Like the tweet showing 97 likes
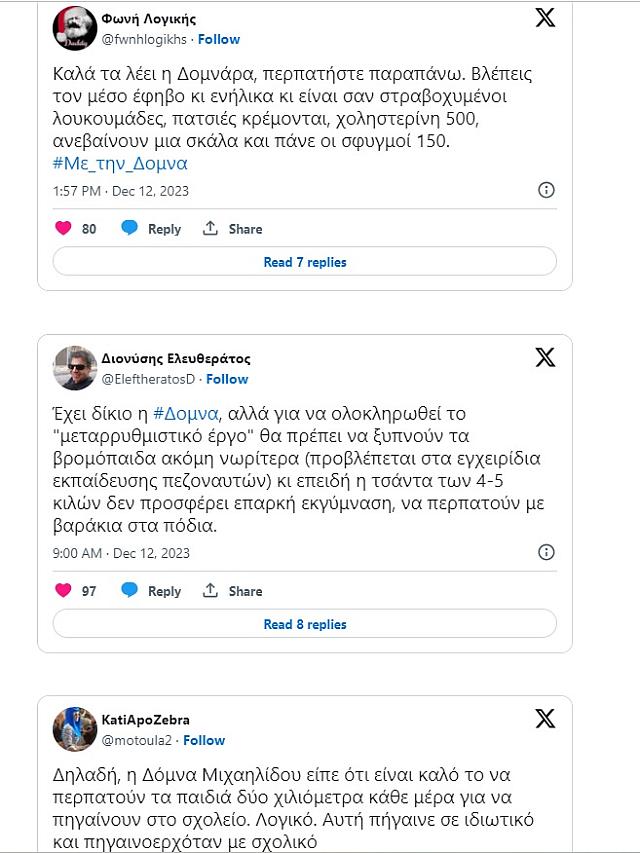The image size is (640, 853). (x=64, y=590)
